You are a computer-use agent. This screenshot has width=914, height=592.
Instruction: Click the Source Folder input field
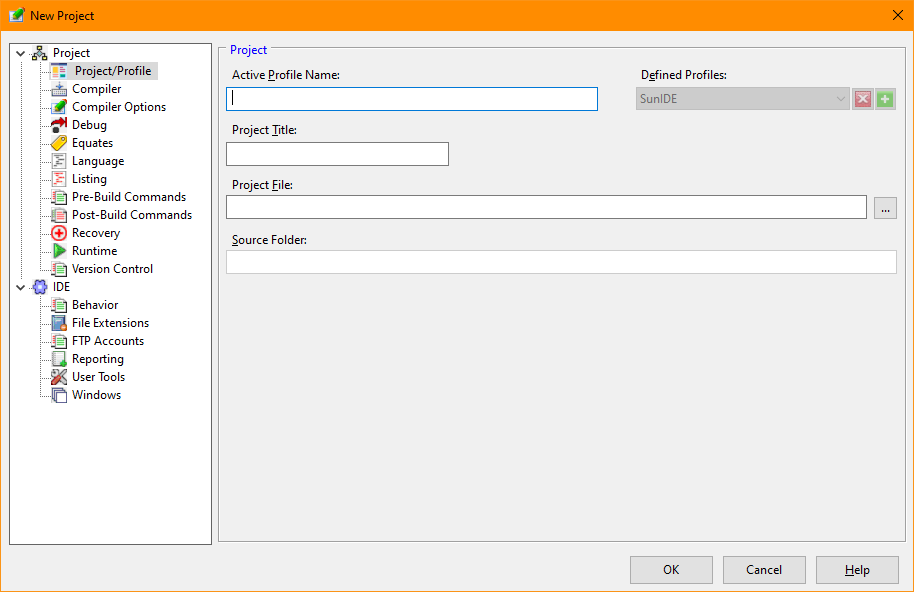(x=561, y=262)
